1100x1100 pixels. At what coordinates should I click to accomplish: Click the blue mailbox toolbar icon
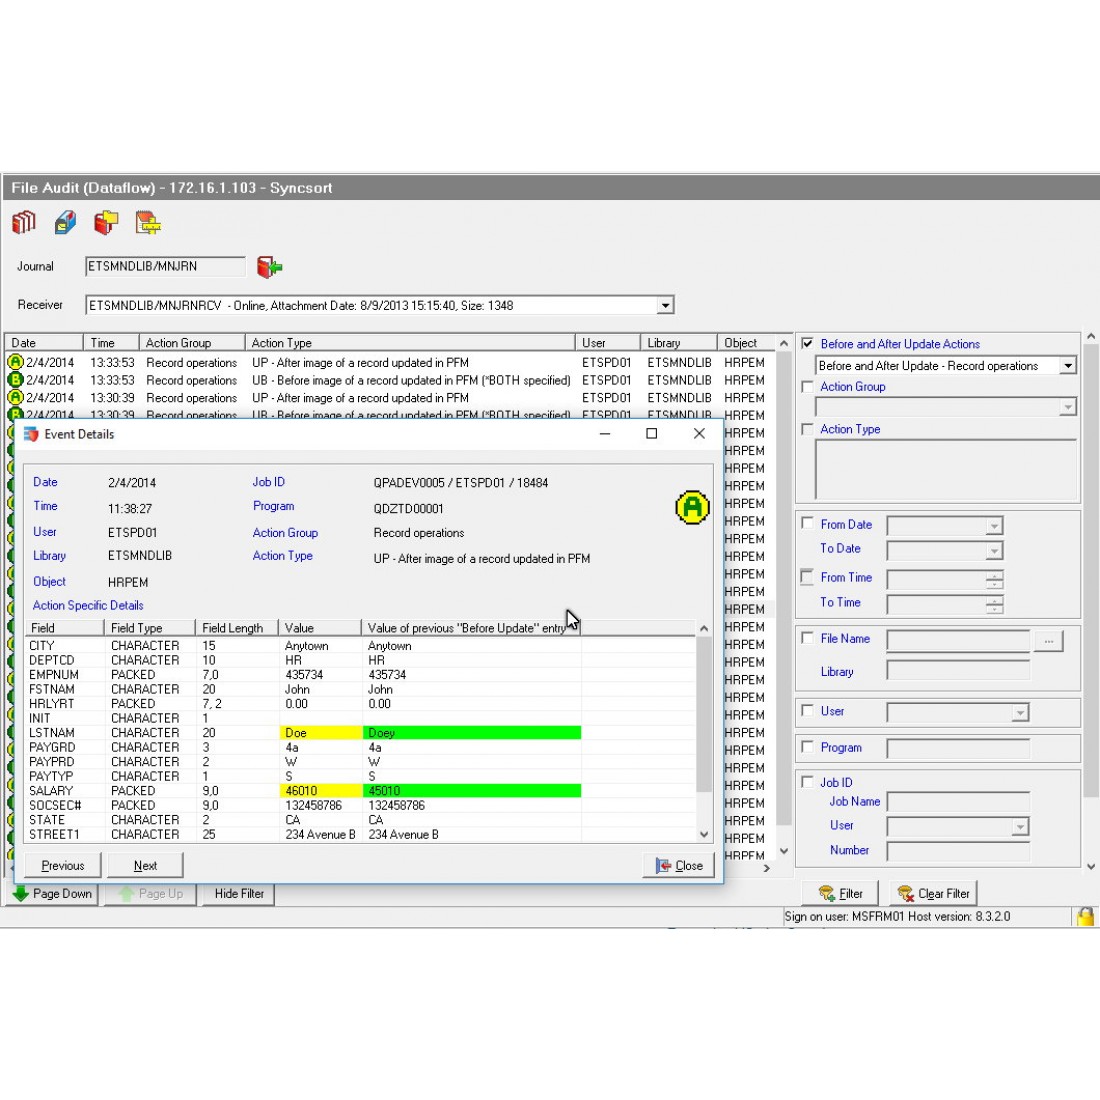point(65,222)
